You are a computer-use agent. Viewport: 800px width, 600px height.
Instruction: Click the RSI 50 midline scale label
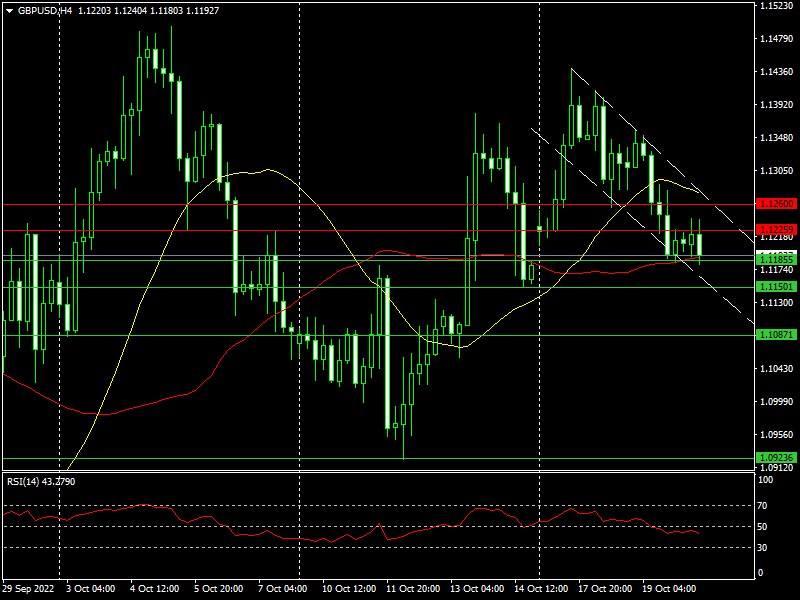[763, 527]
